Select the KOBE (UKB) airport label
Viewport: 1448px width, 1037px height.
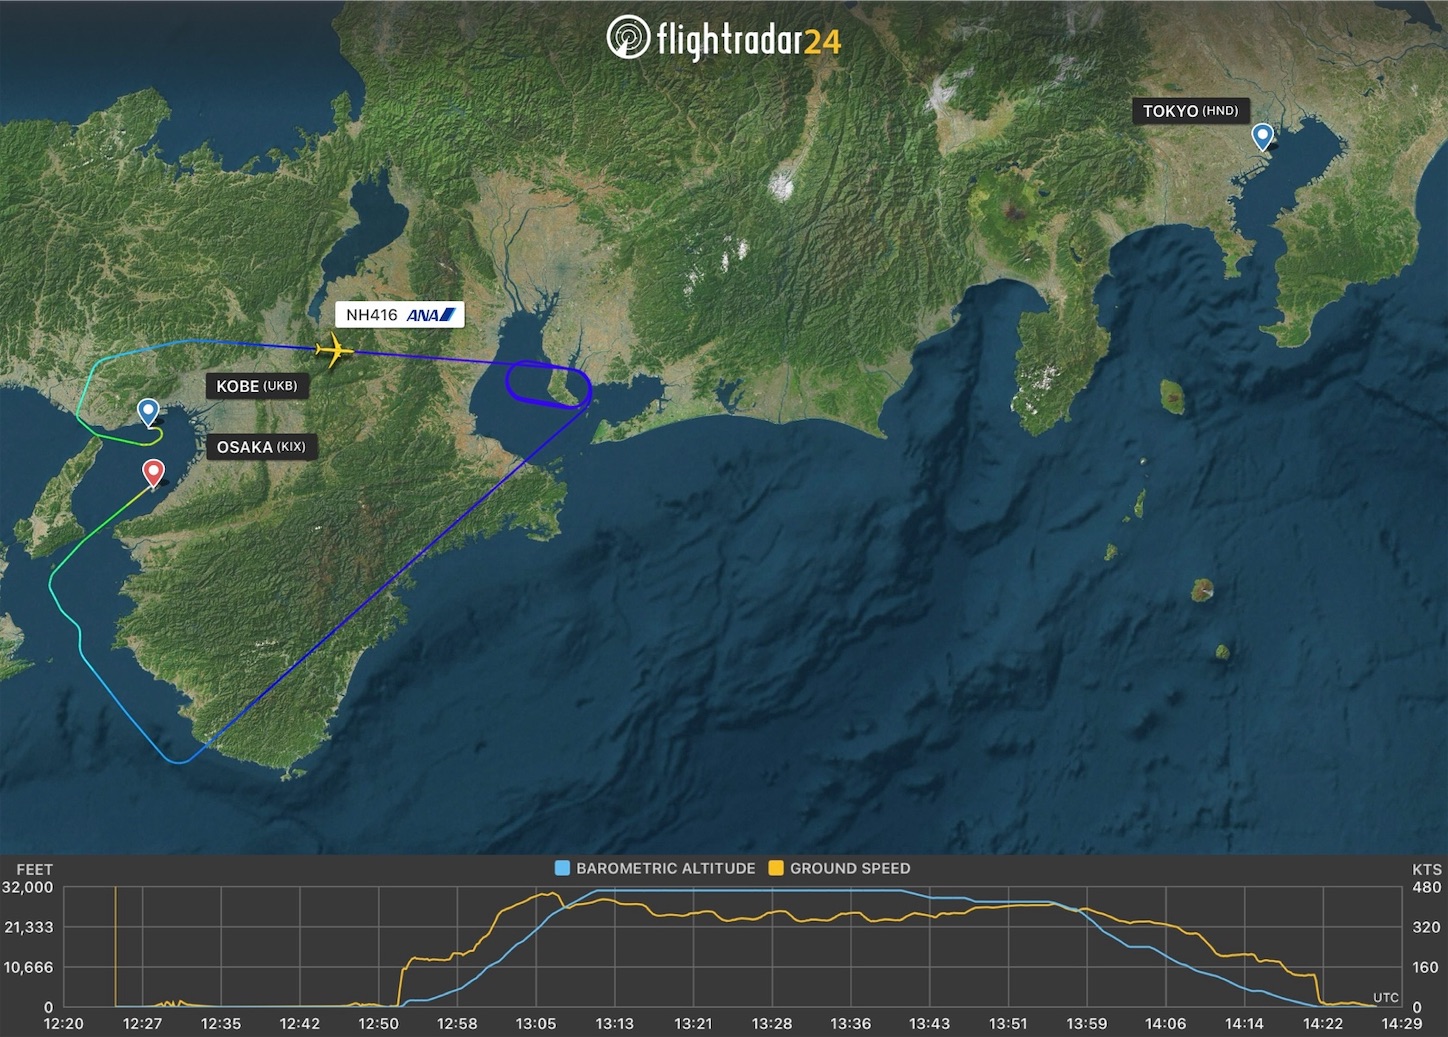click(258, 385)
